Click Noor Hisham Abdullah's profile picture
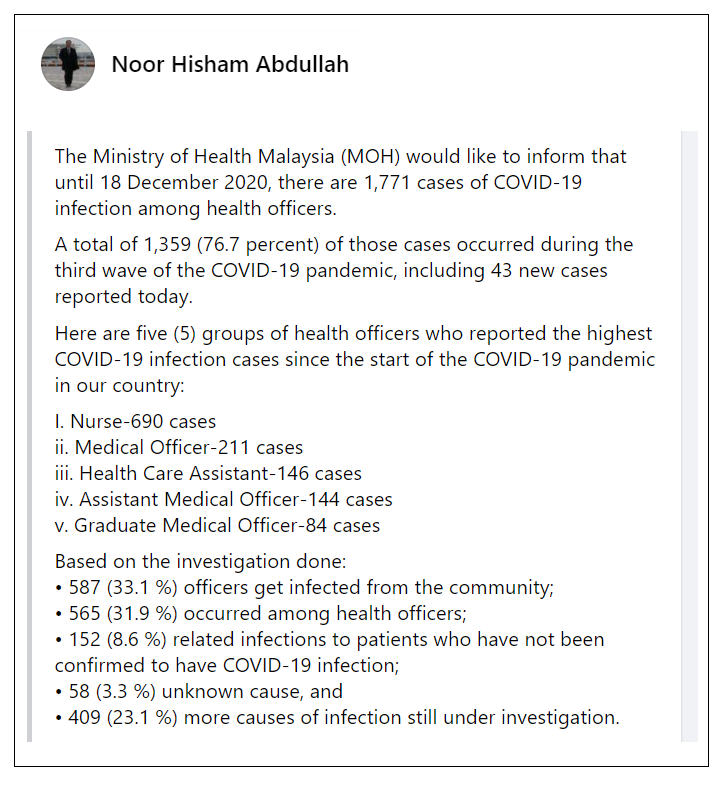Screen dimensions: 727x787 click(x=68, y=65)
